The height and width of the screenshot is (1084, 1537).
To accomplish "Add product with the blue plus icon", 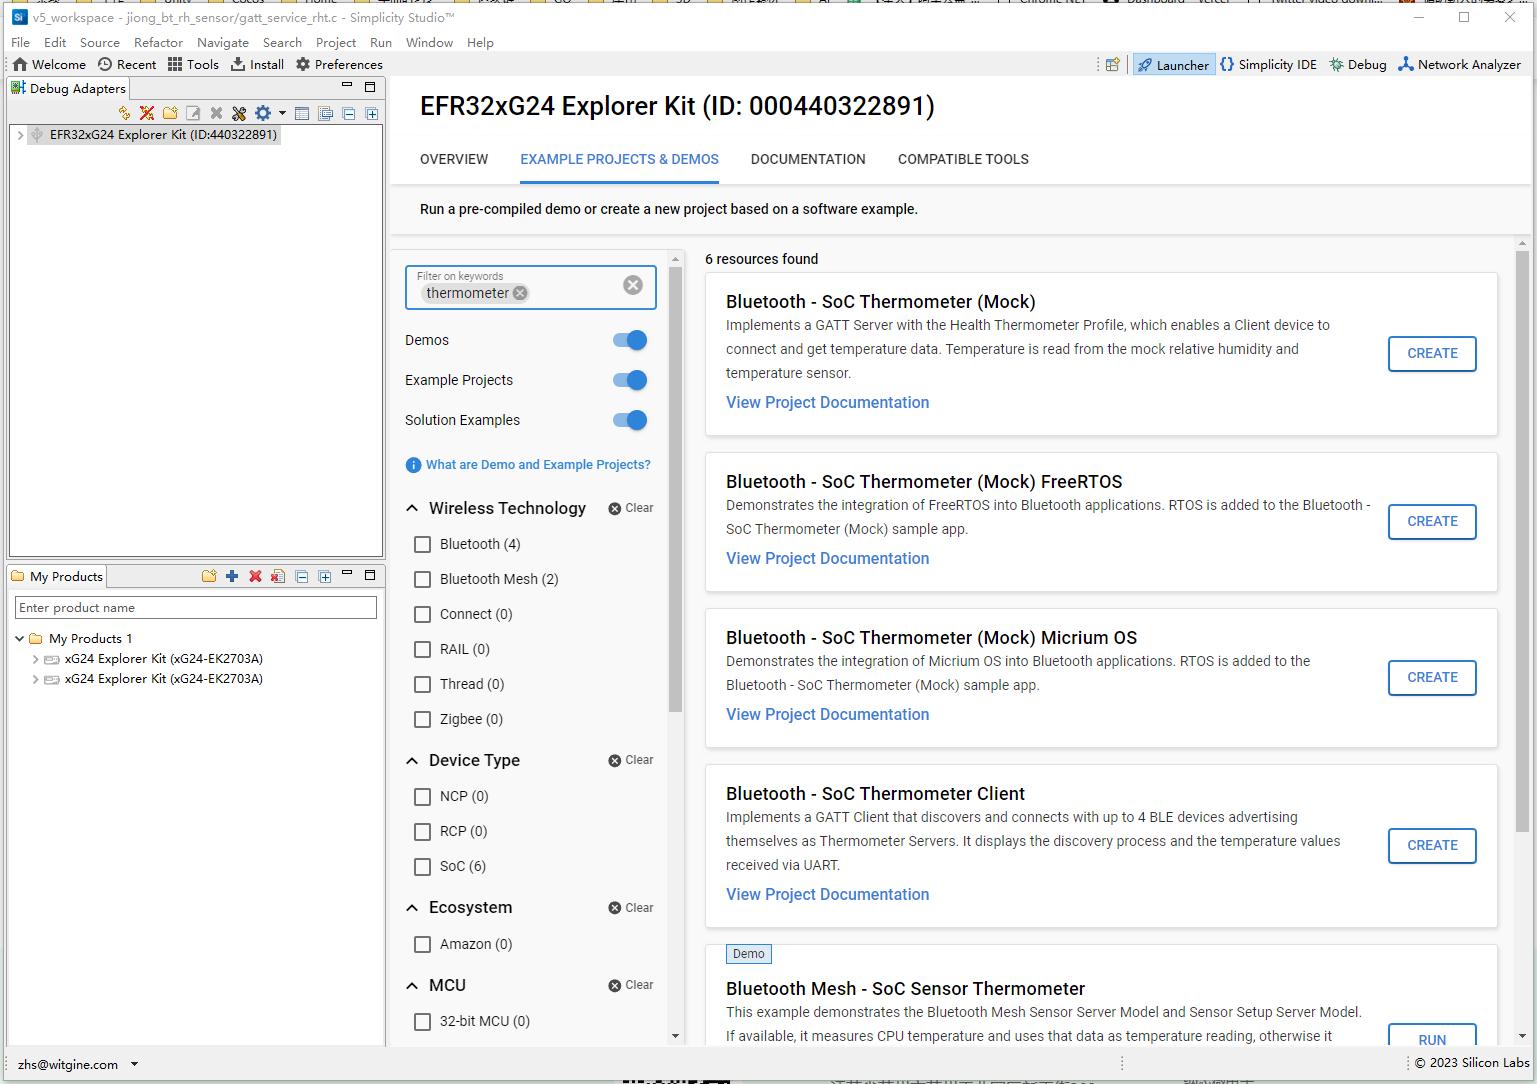I will (232, 576).
